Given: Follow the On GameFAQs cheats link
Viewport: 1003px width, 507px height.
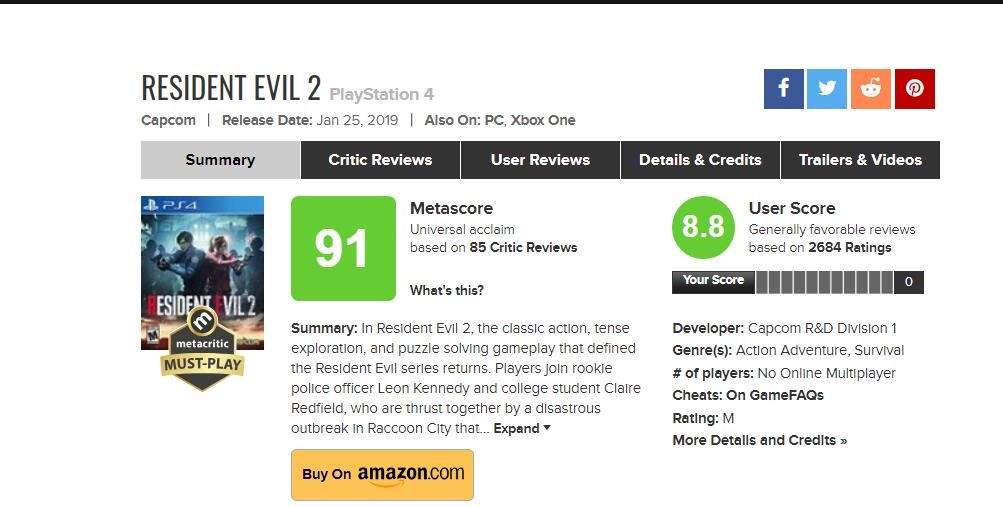Looking at the screenshot, I should (x=775, y=395).
